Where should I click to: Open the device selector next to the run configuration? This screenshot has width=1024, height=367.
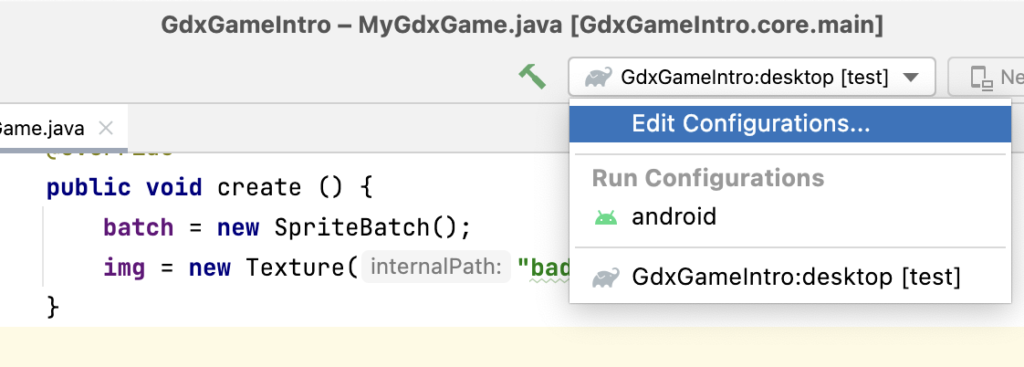[x=986, y=77]
